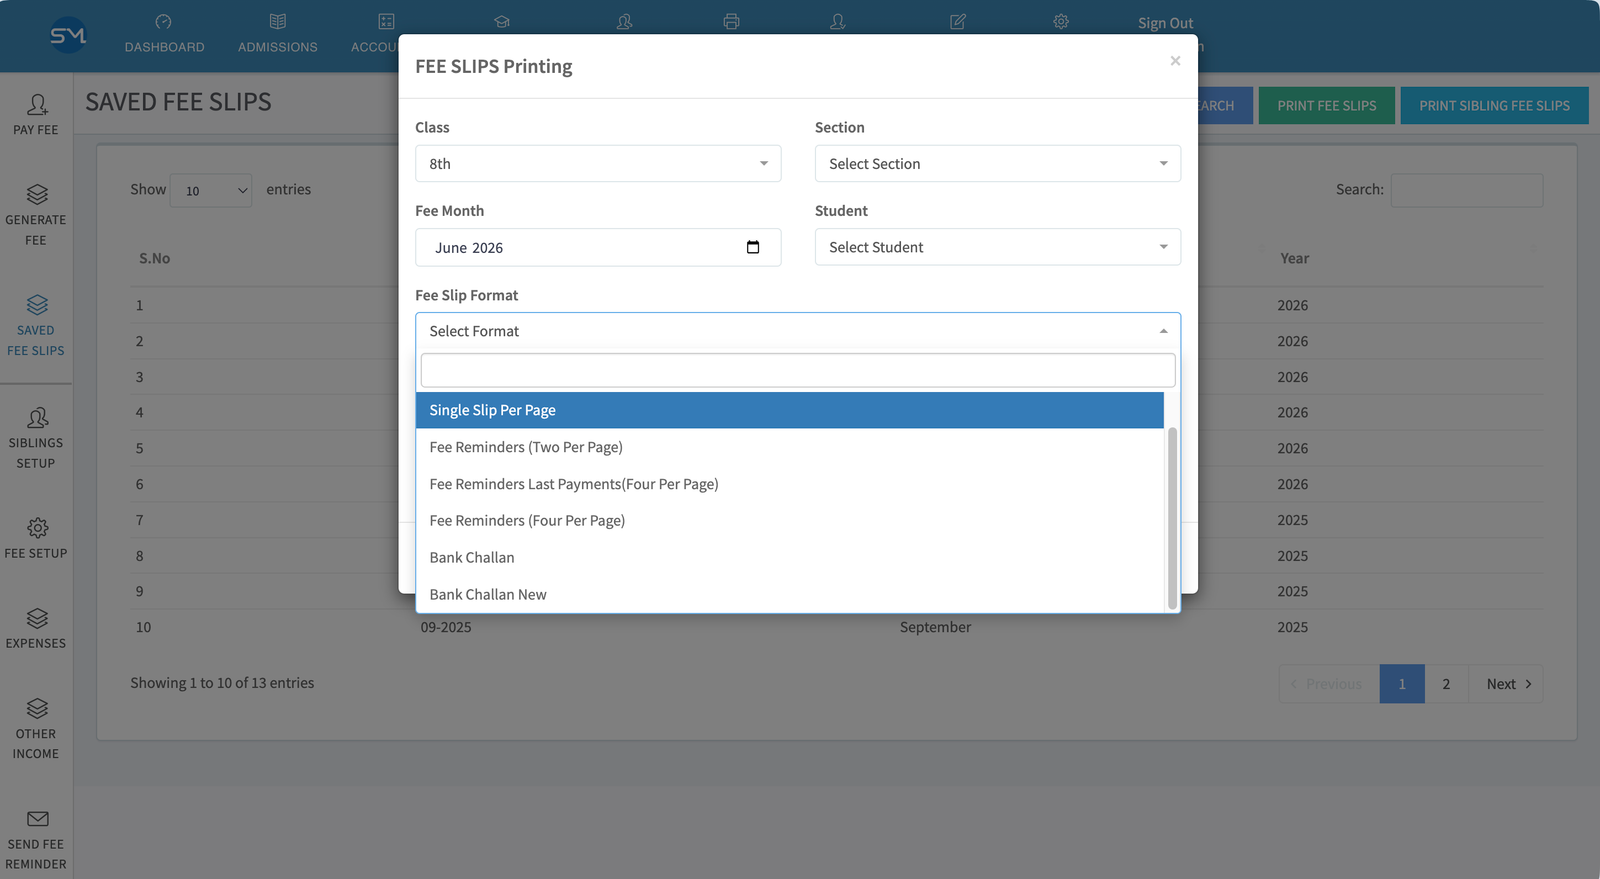Sort by Year column header
The height and width of the screenshot is (879, 1600).
tap(1294, 258)
